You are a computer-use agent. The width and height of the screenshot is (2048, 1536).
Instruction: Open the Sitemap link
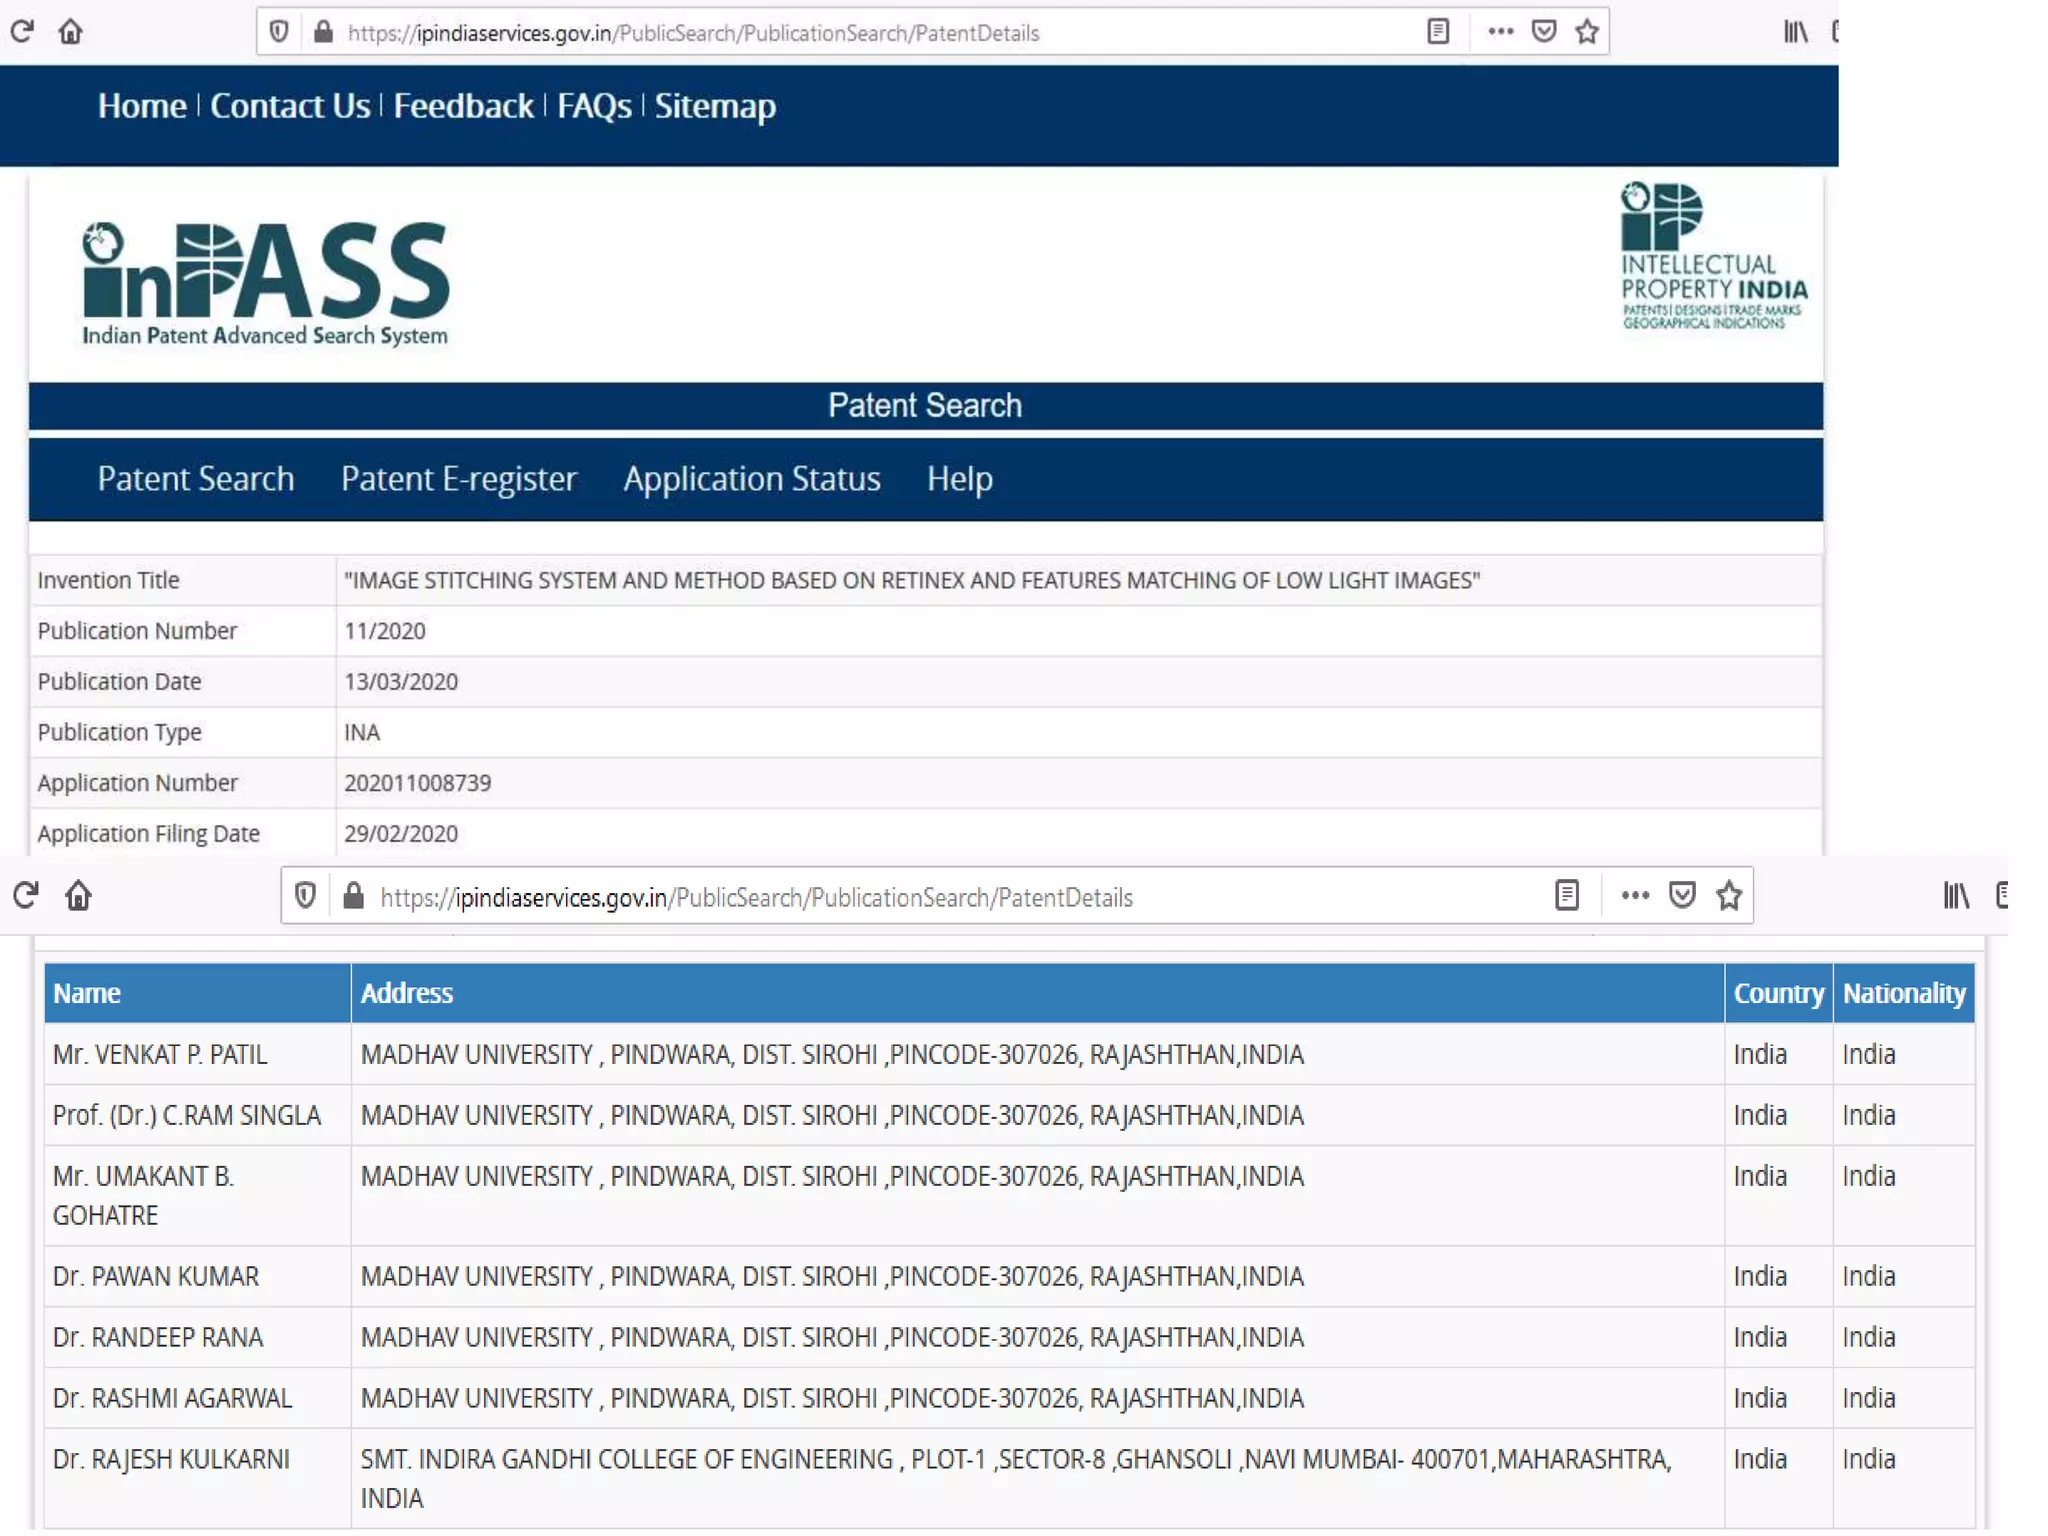pos(715,106)
